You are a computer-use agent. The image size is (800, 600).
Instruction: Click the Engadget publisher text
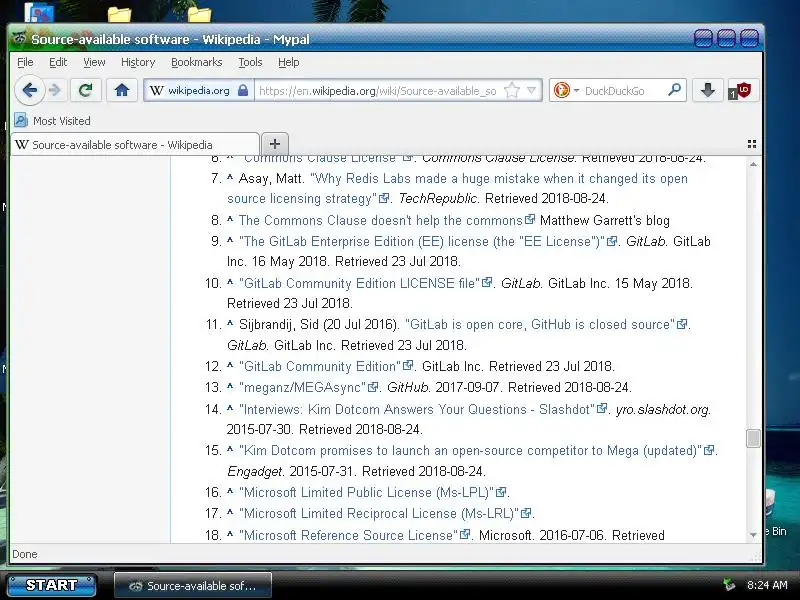pos(254,471)
